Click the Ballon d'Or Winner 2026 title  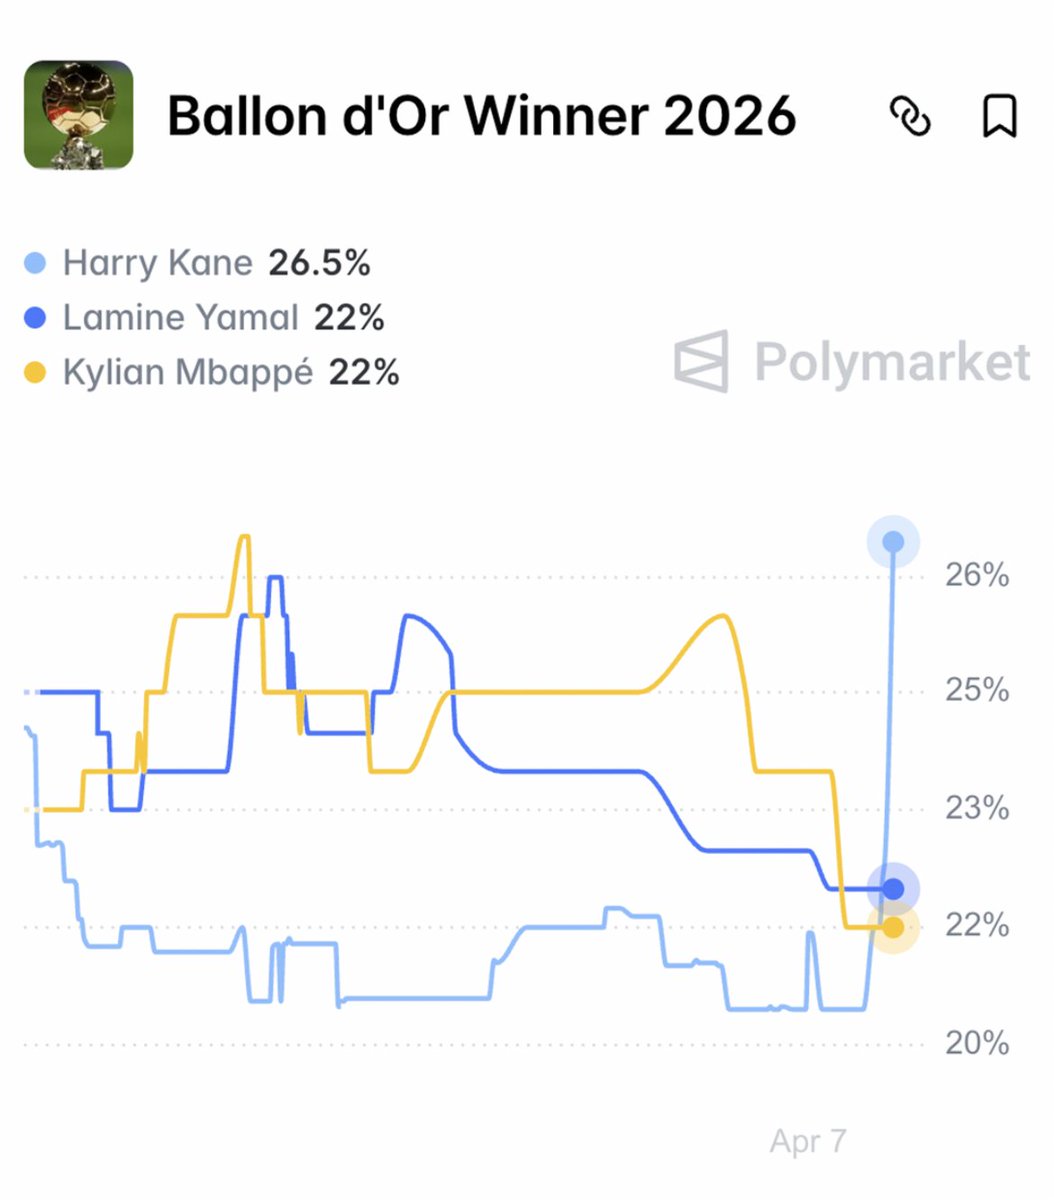(x=481, y=116)
